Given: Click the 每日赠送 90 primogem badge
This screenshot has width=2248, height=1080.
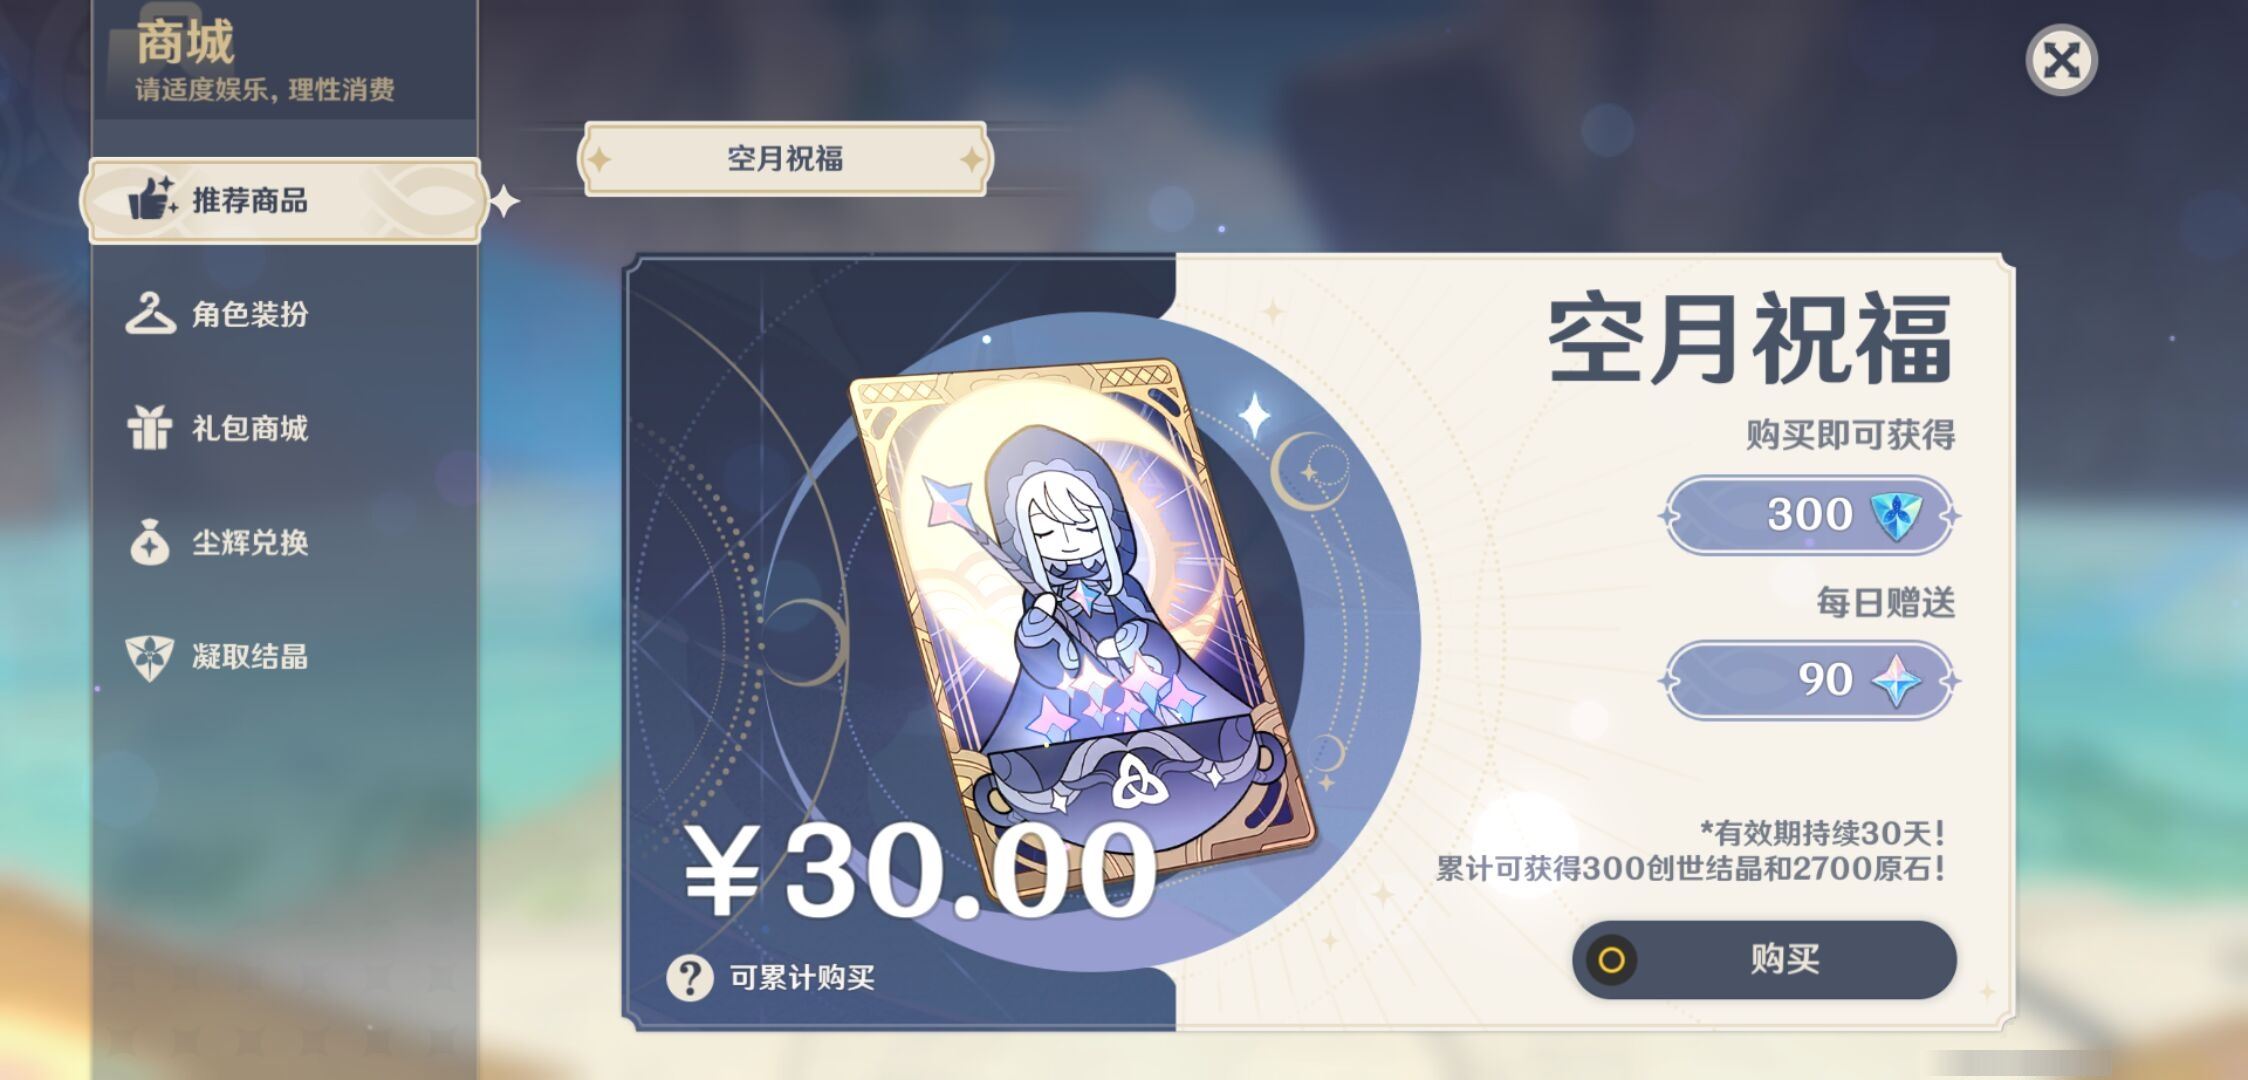Looking at the screenshot, I should [1809, 680].
